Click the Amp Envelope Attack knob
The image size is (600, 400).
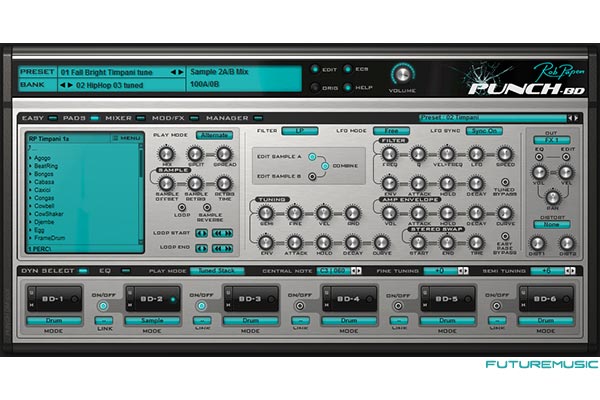418,213
